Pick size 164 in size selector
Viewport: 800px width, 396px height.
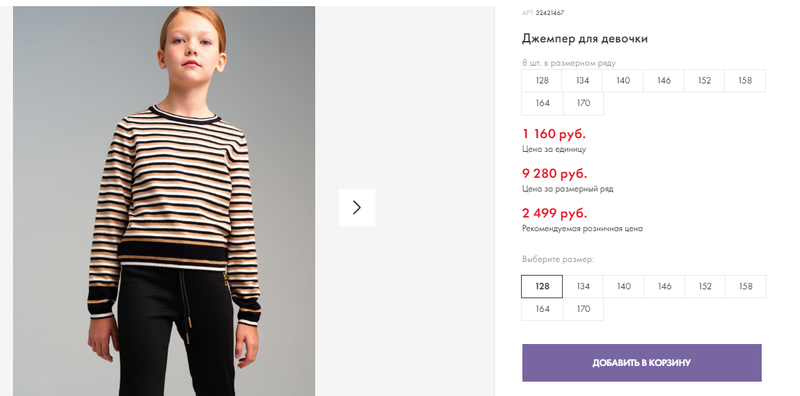click(542, 309)
